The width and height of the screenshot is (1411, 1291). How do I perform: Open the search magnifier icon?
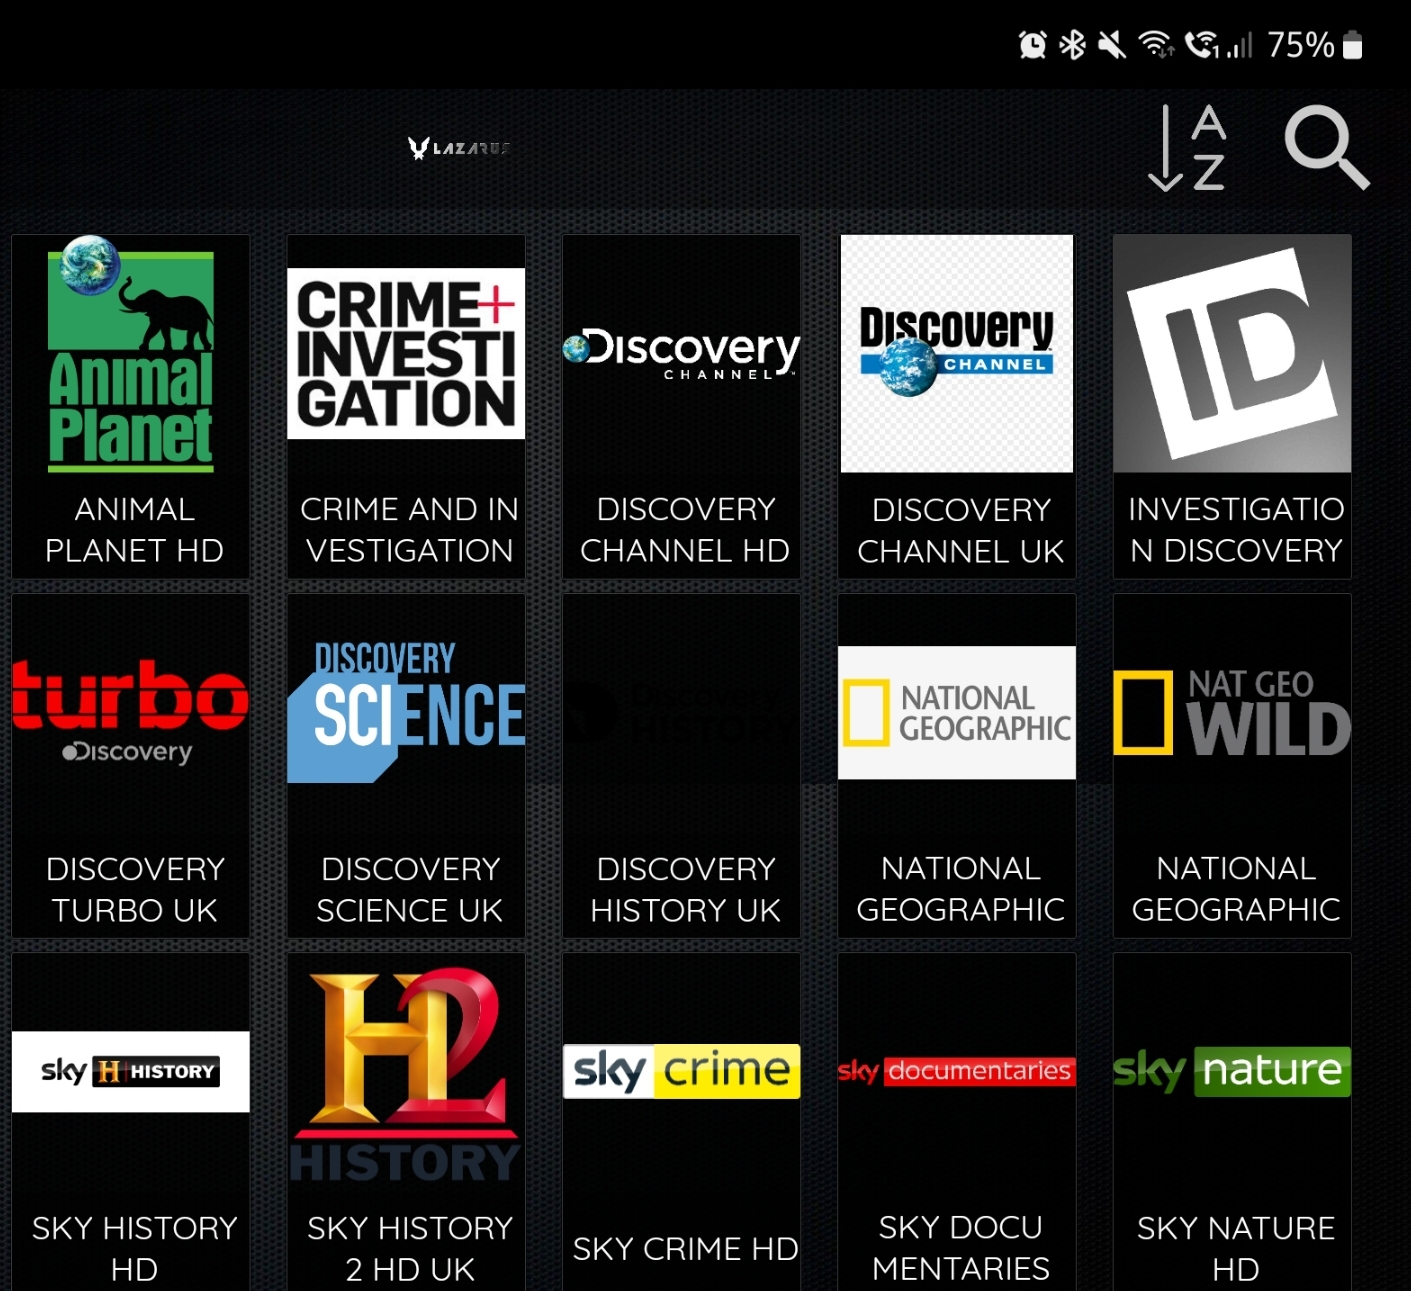tap(1326, 148)
